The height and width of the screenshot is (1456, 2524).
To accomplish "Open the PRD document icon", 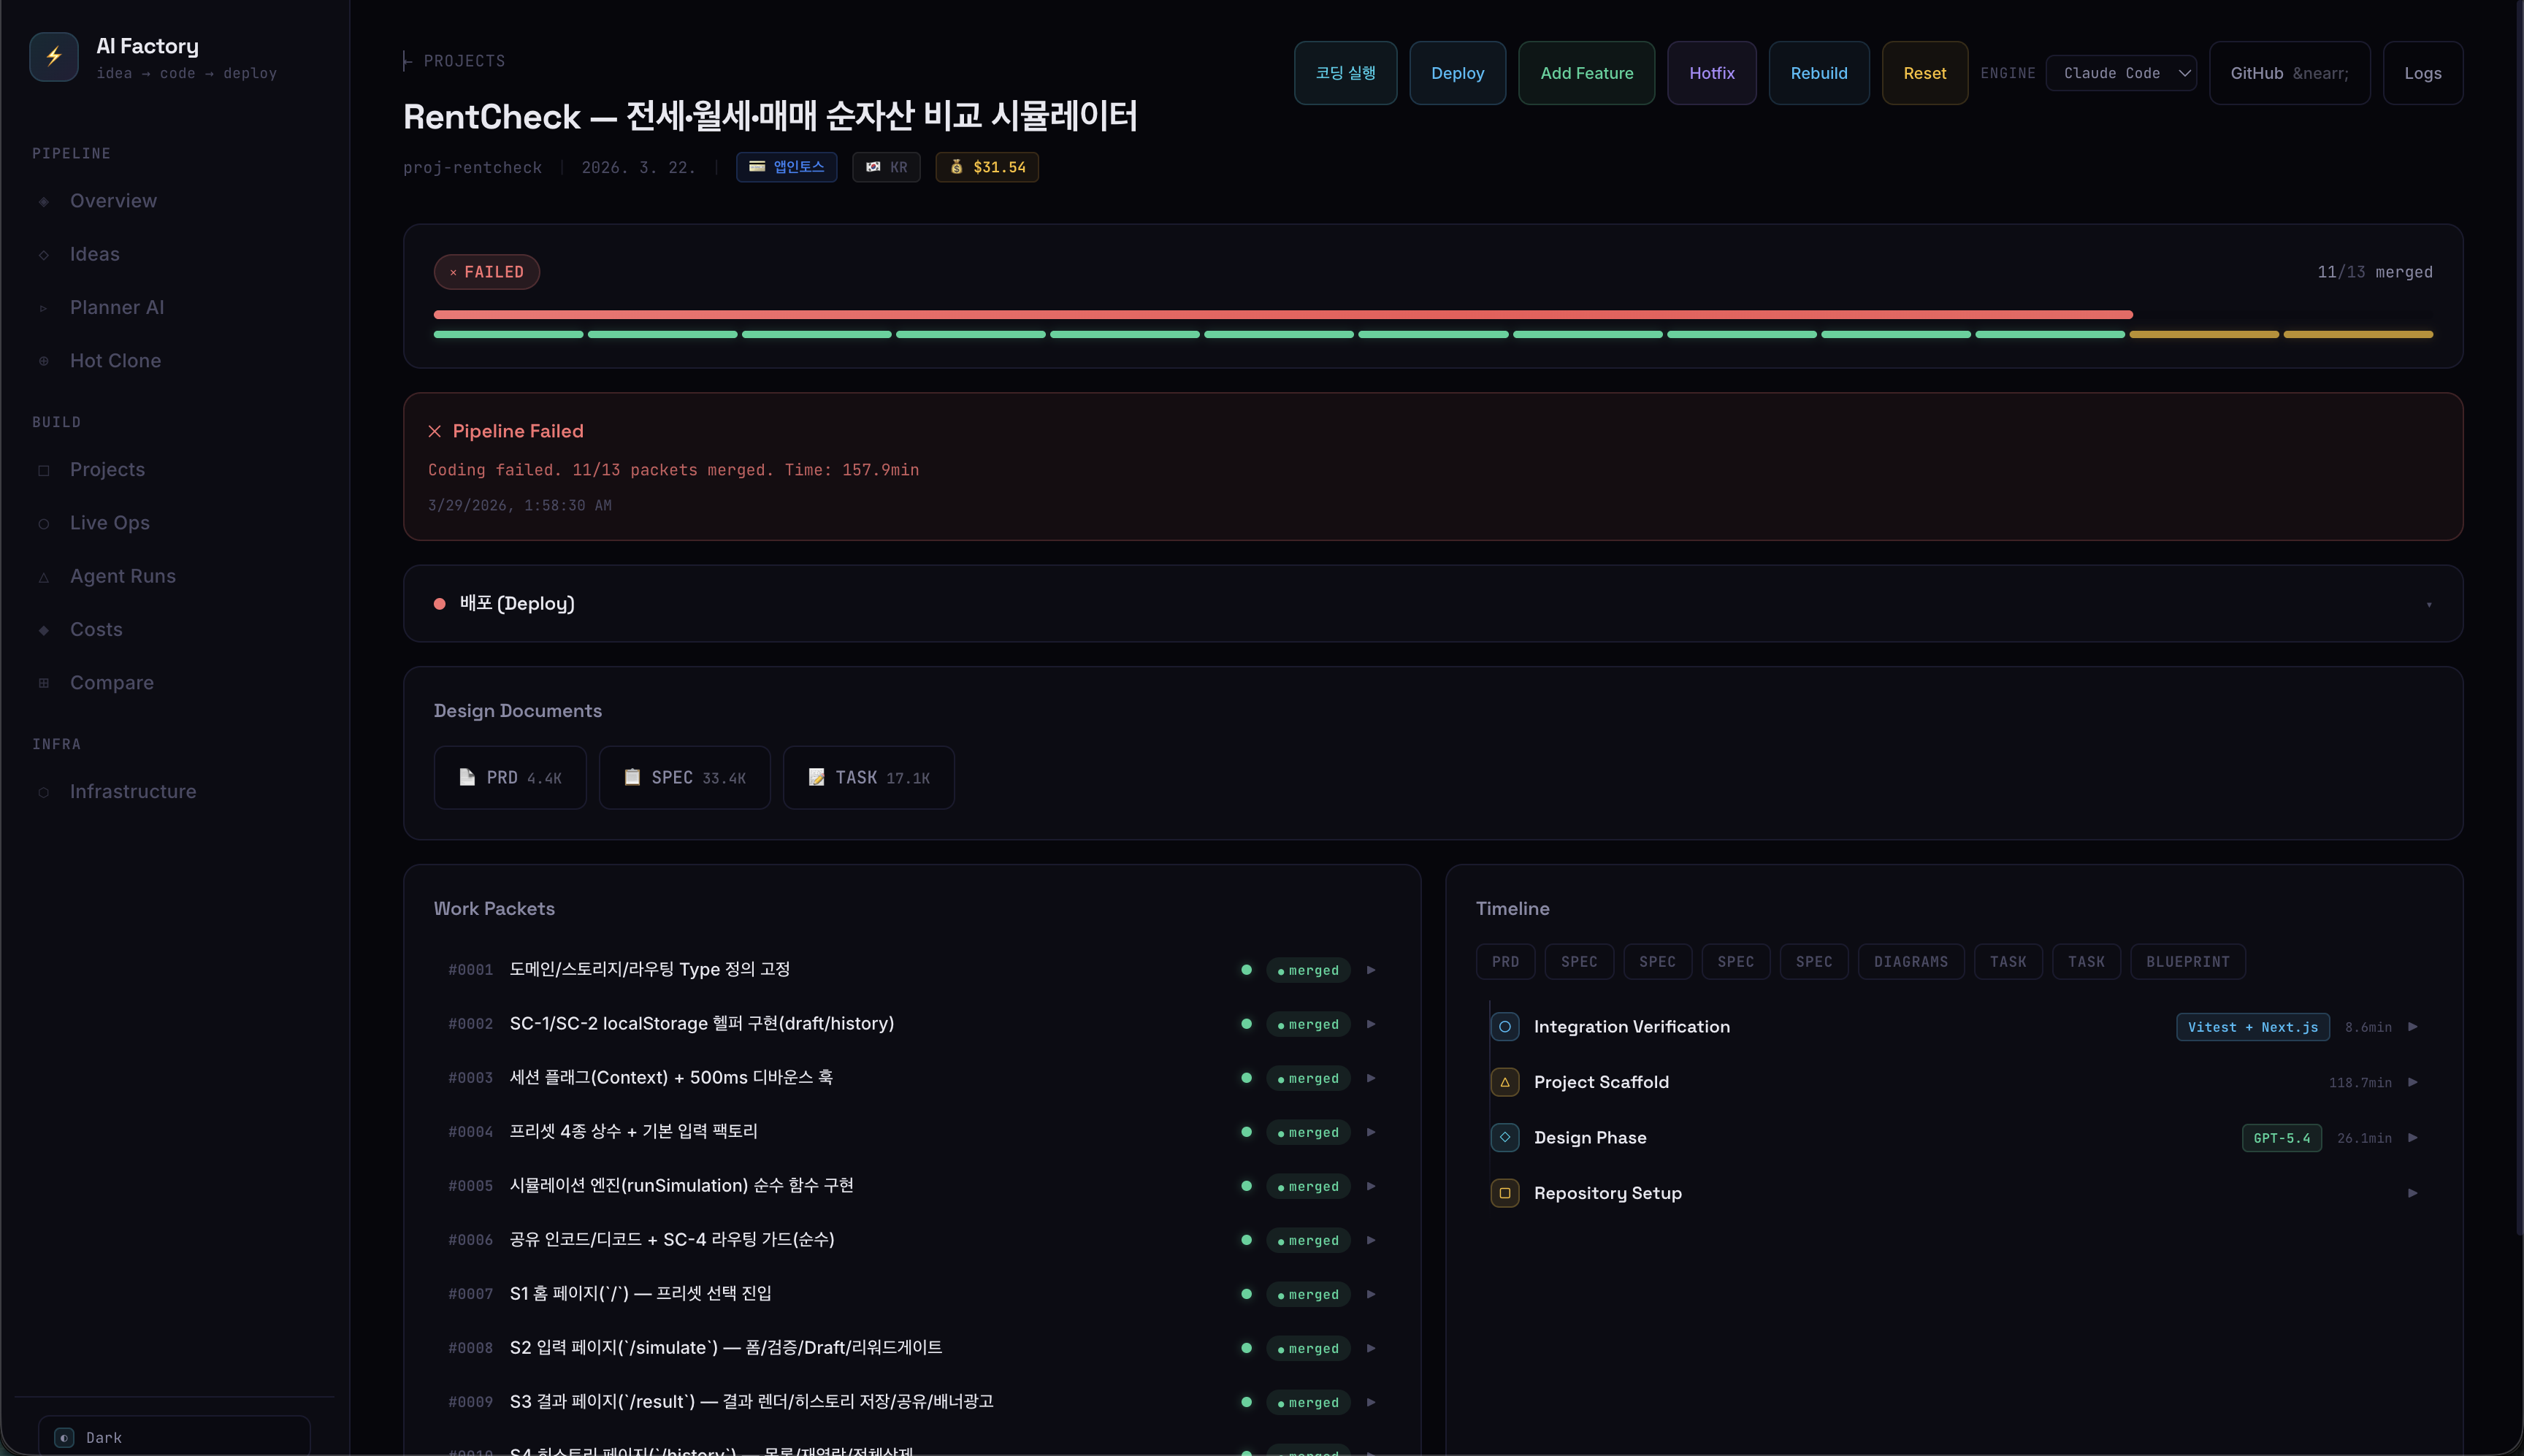I will [467, 777].
